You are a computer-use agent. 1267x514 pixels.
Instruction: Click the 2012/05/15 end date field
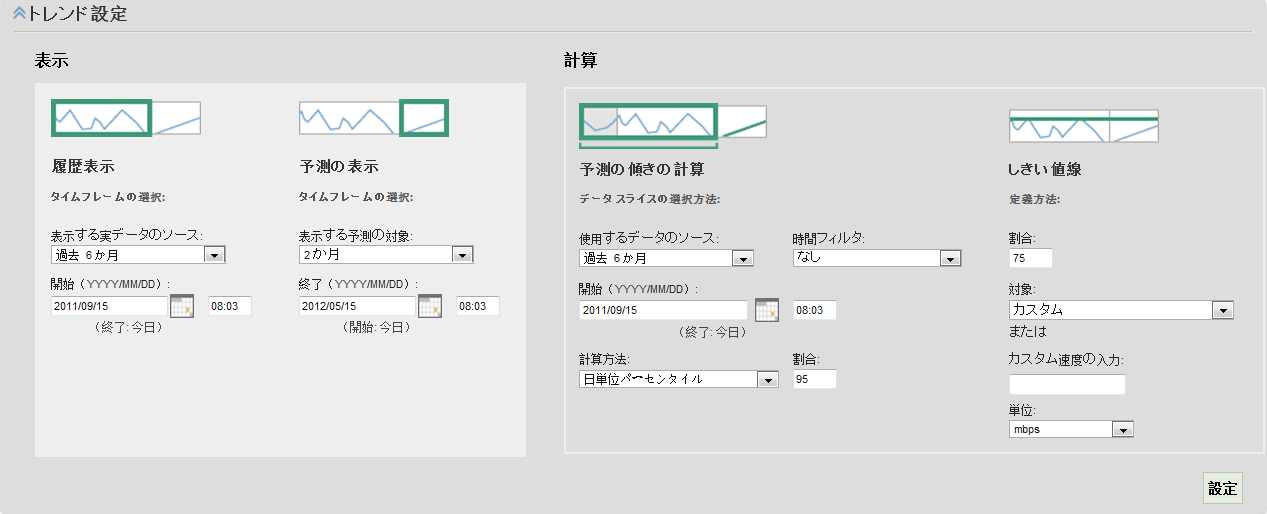click(x=357, y=306)
